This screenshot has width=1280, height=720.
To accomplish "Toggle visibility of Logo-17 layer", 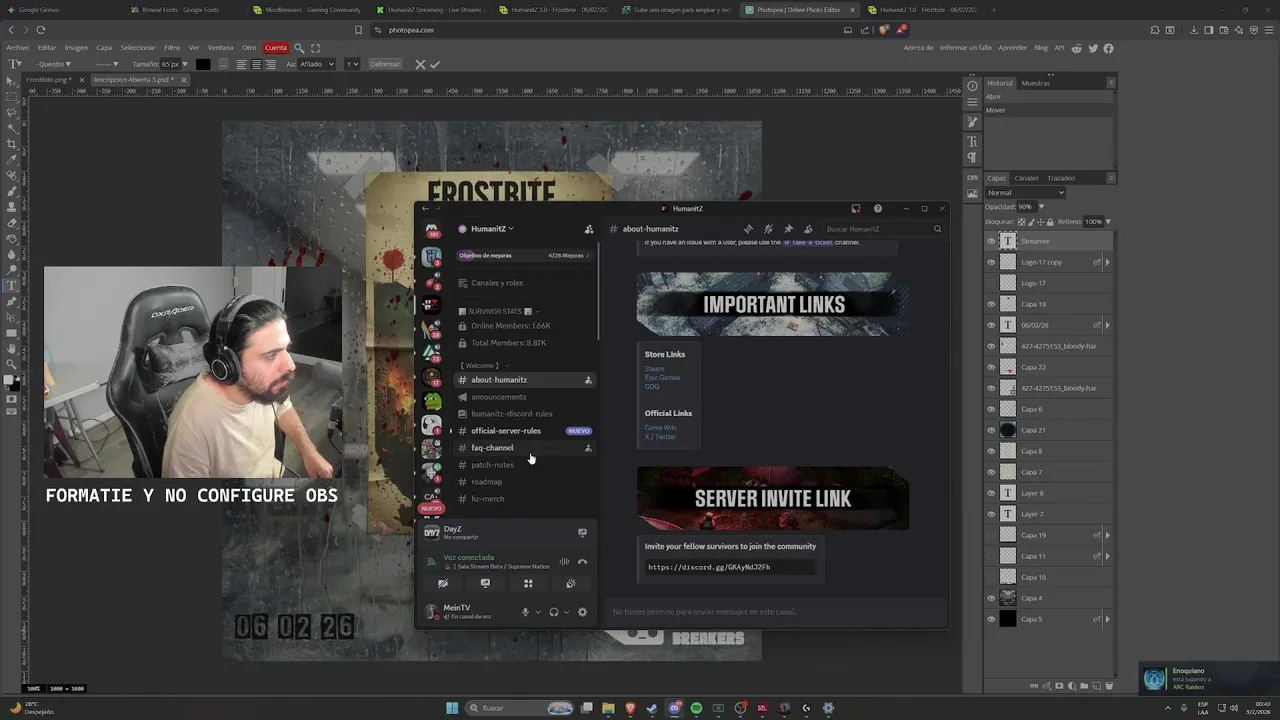I will click(991, 283).
